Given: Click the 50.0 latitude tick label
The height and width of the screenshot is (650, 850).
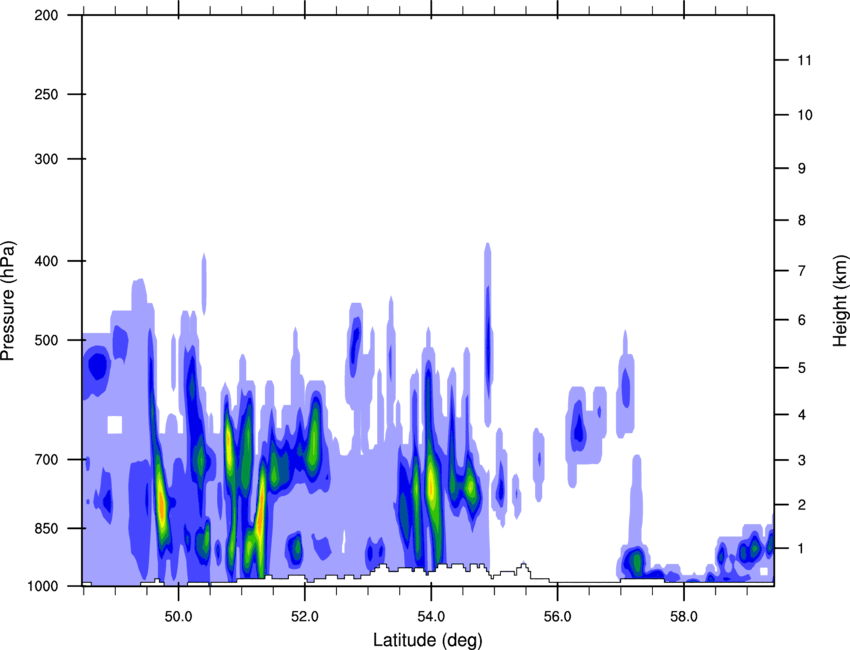Looking at the screenshot, I should [178, 617].
